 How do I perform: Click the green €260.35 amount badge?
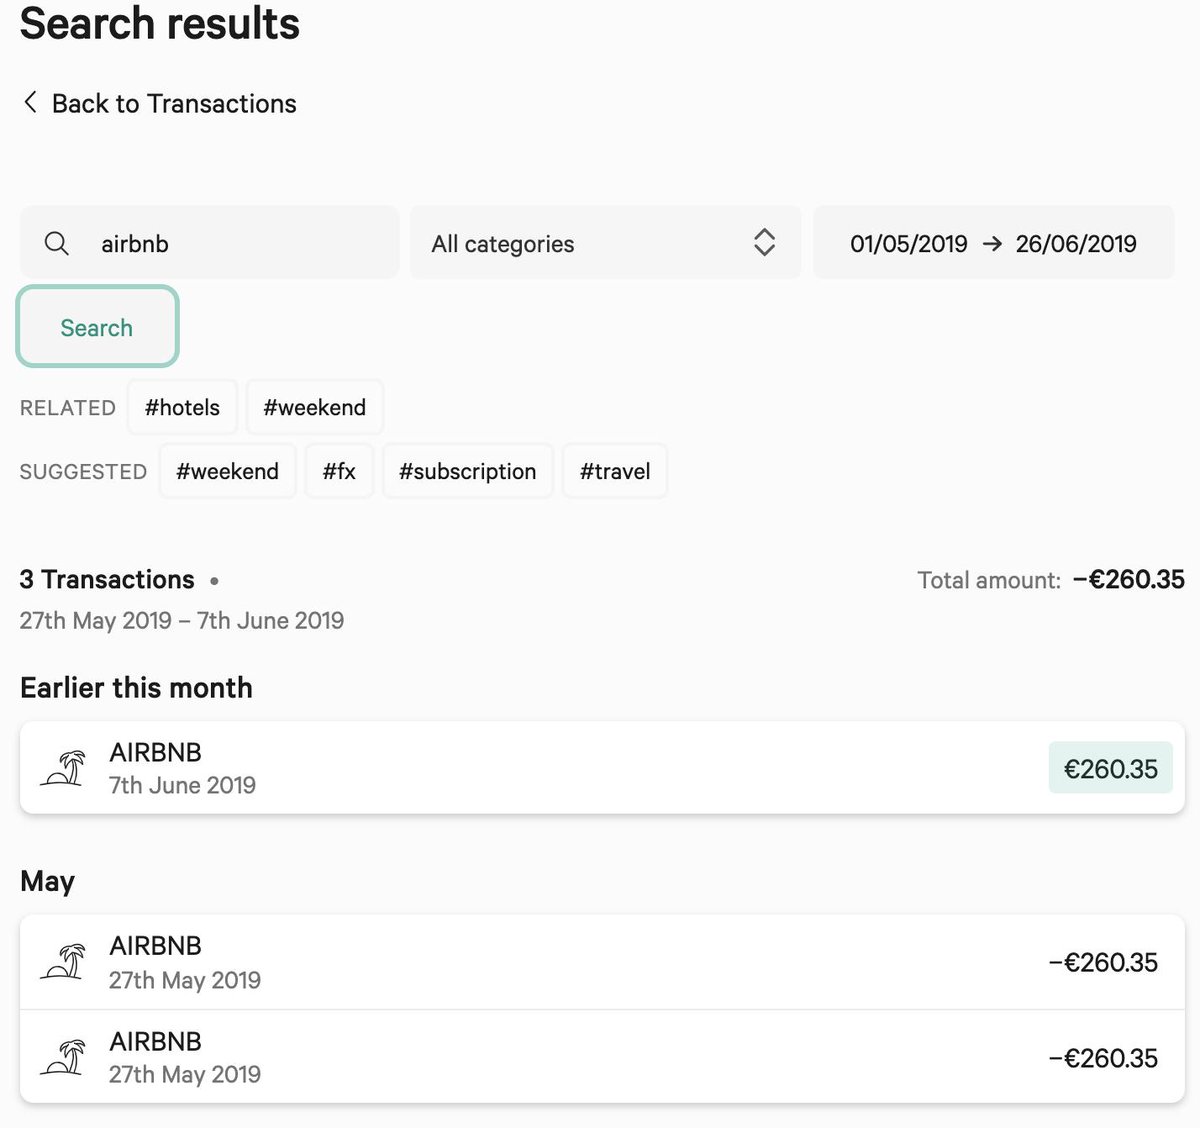pos(1110,768)
